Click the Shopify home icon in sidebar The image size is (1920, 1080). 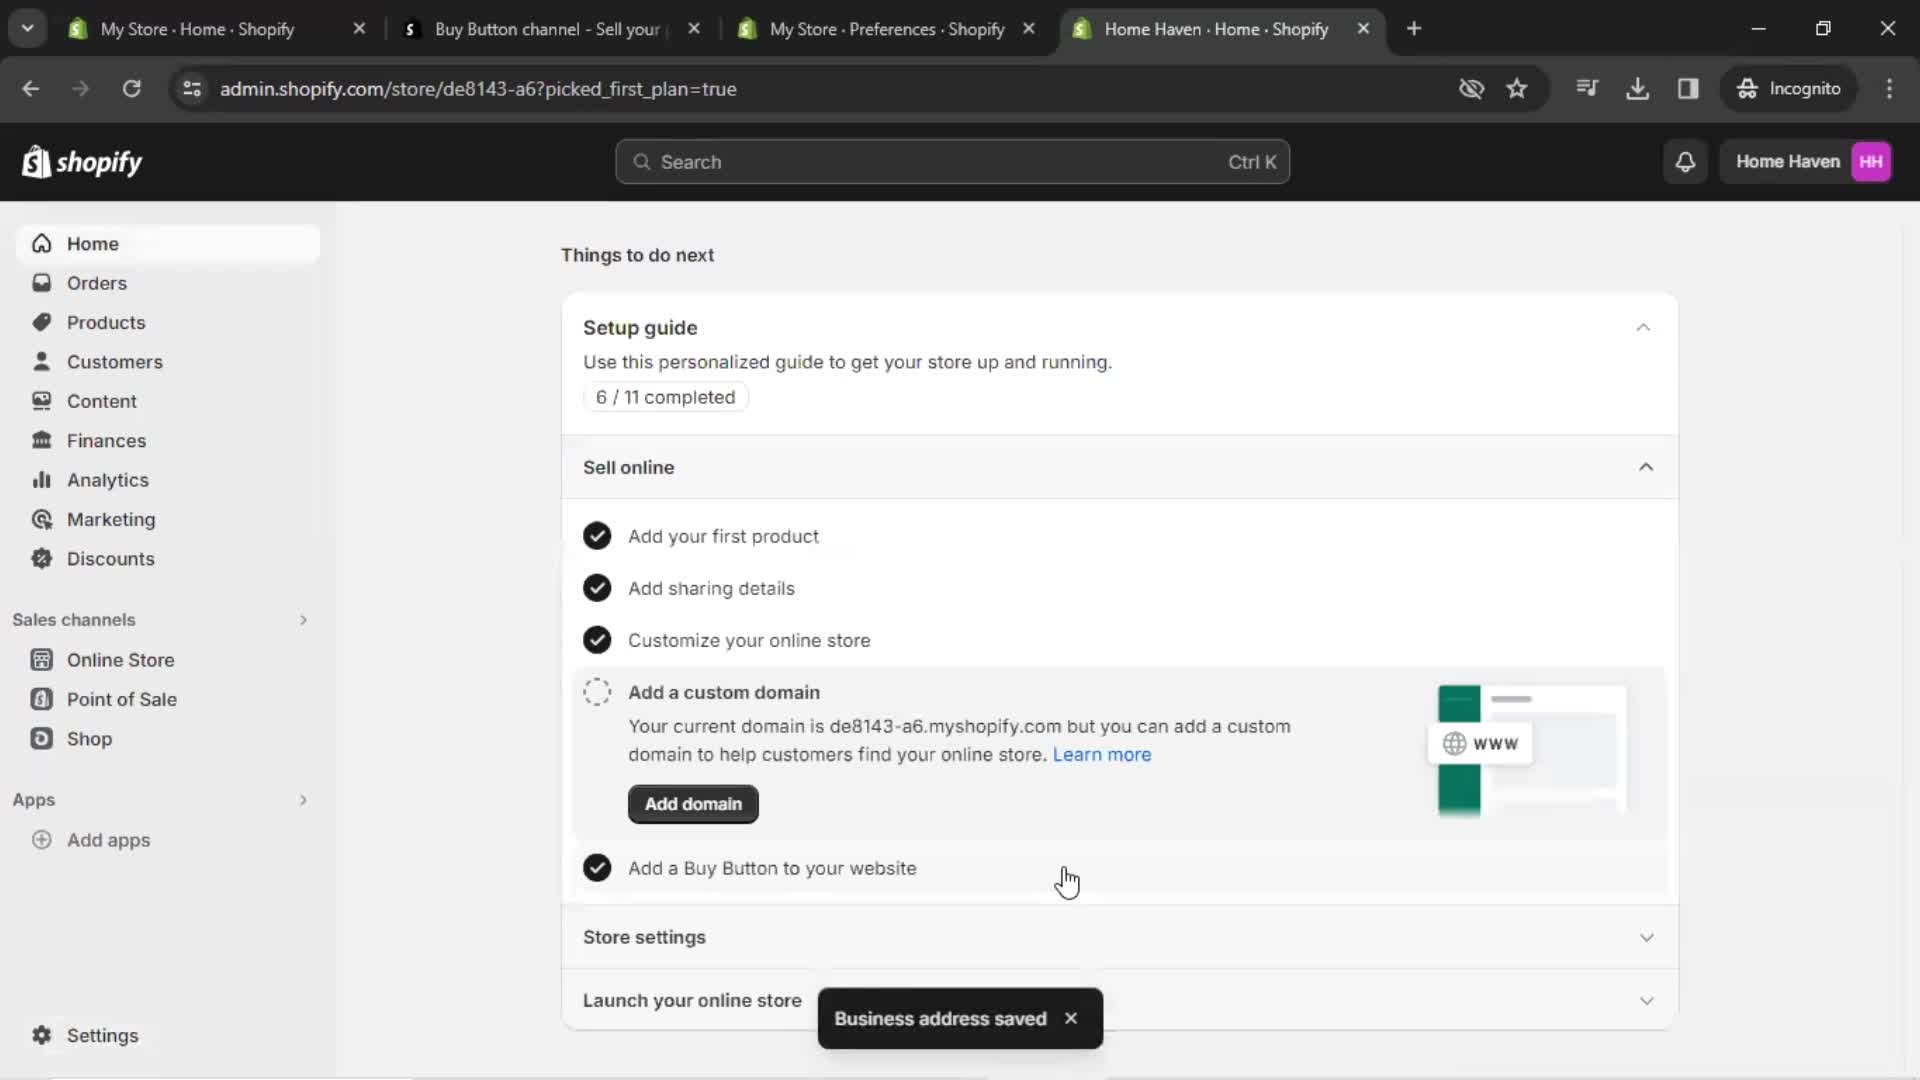[41, 243]
